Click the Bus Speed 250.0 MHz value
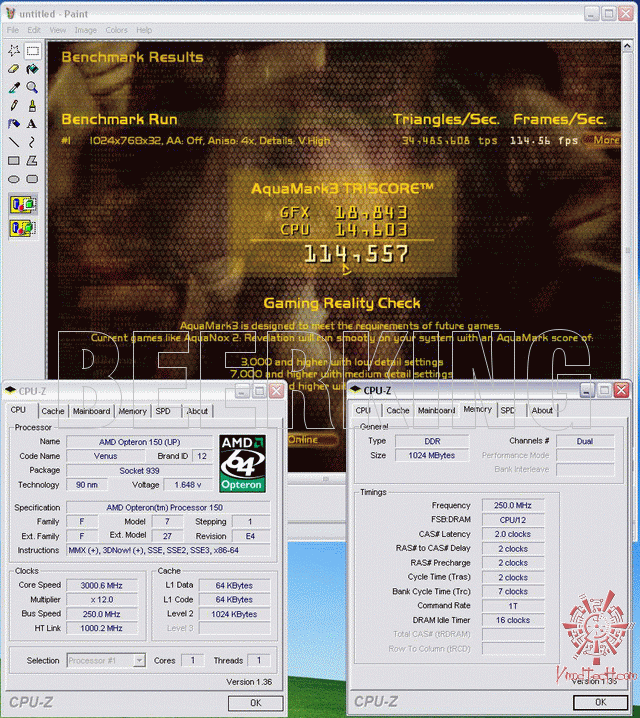The image size is (640, 718). tap(102, 614)
